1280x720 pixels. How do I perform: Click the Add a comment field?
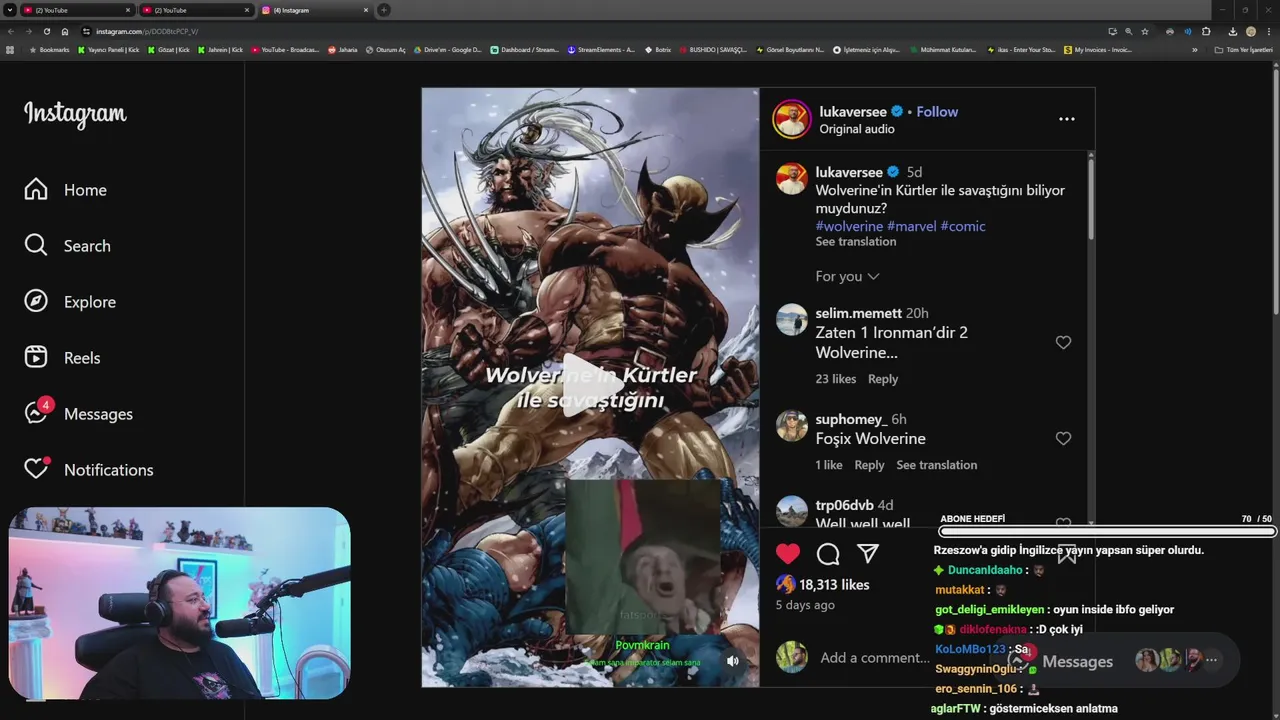click(875, 657)
